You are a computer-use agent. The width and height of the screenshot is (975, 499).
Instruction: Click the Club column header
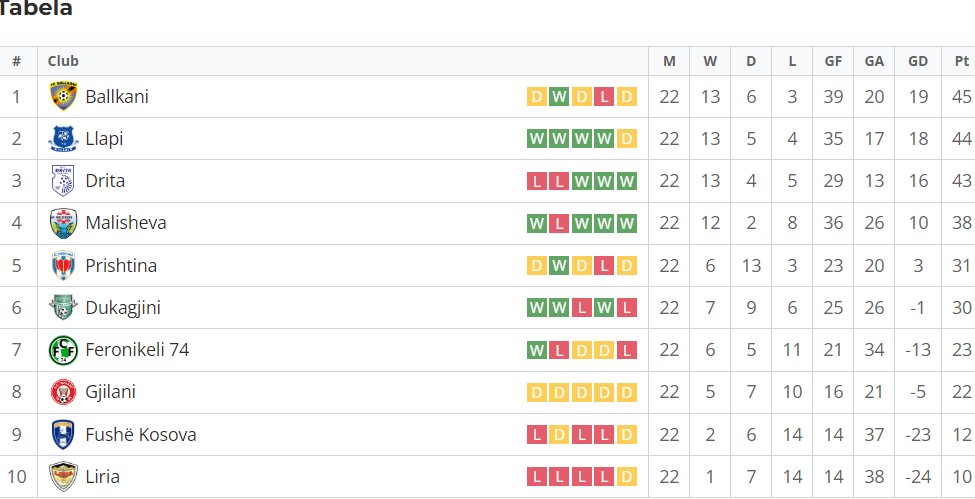coord(63,61)
